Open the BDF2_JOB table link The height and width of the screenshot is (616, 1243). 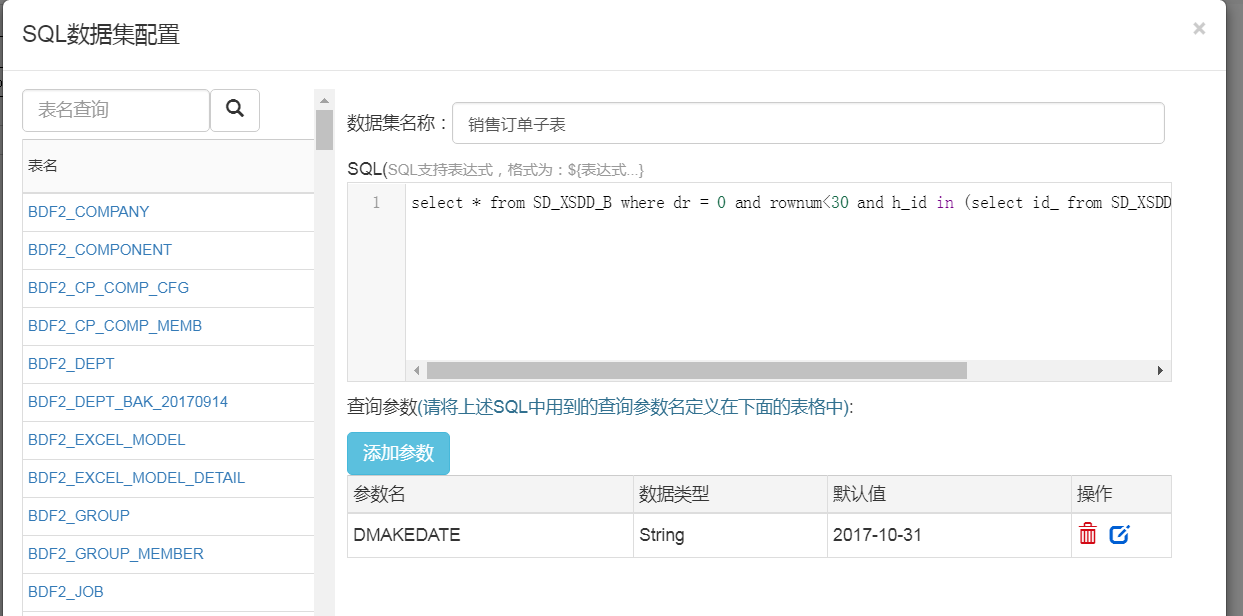65,591
